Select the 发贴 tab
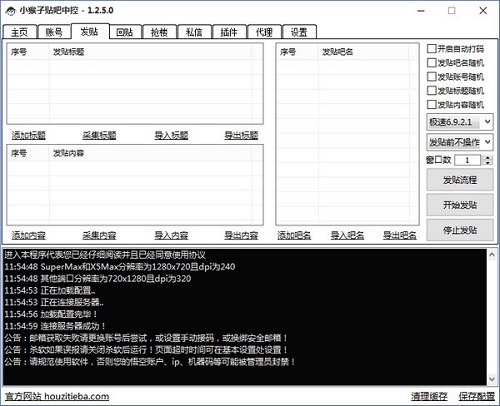Image resolution: width=500 pixels, height=406 pixels. [x=89, y=31]
